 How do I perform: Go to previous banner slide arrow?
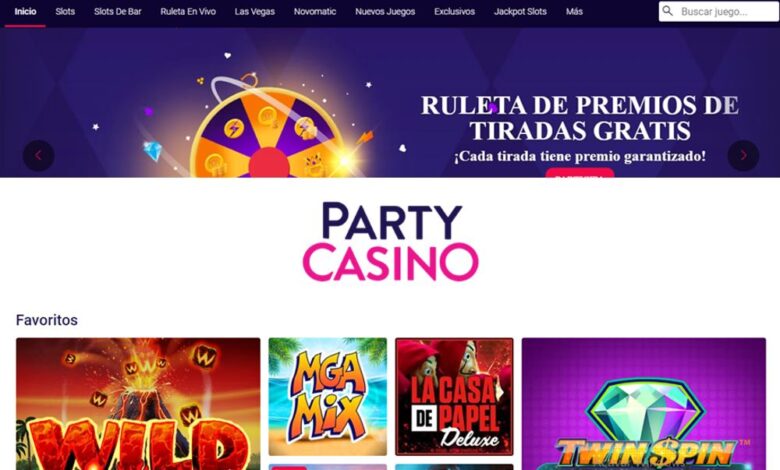tap(38, 156)
